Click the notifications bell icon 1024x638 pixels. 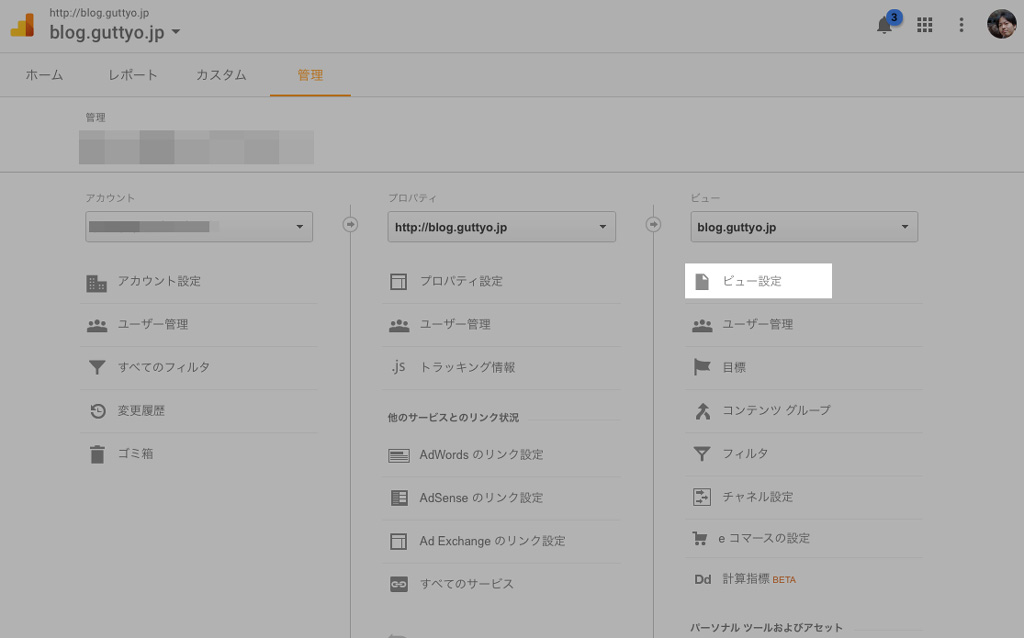[x=885, y=25]
